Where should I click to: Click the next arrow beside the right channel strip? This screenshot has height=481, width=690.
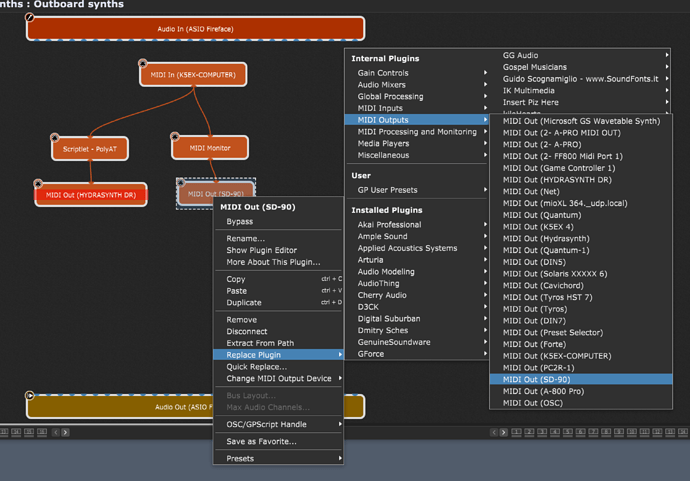504,433
